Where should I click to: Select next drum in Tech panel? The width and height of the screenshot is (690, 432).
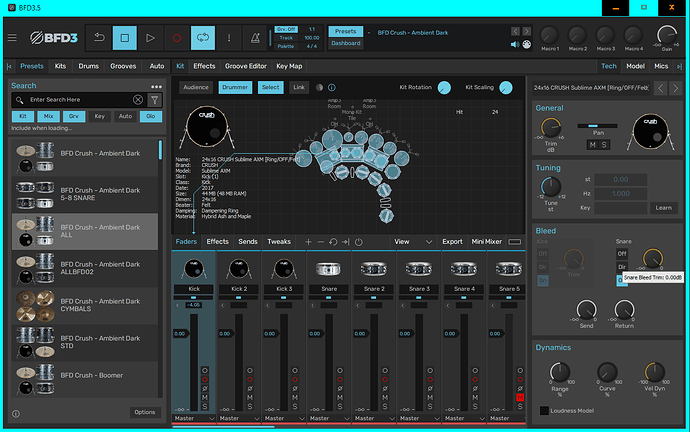click(675, 88)
